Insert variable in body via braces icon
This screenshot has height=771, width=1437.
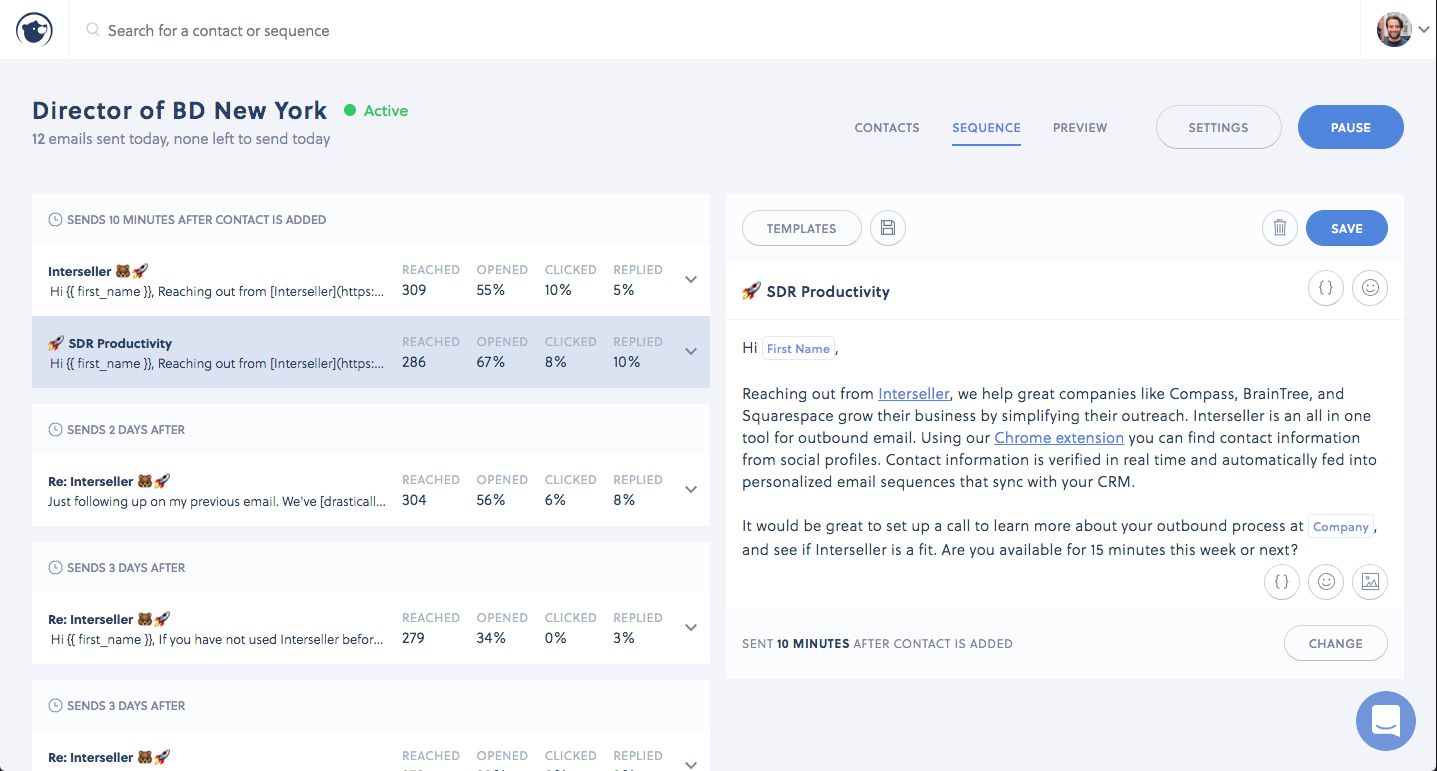click(x=1282, y=581)
